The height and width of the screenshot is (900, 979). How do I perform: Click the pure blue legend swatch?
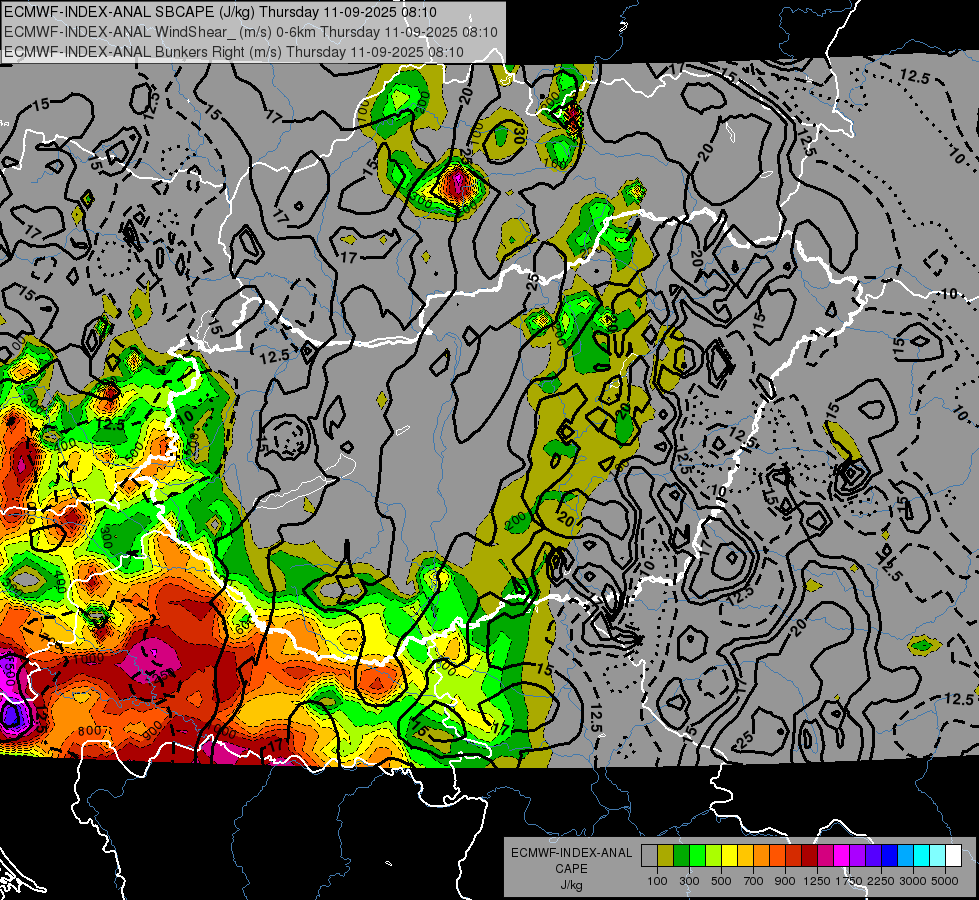tap(890, 855)
